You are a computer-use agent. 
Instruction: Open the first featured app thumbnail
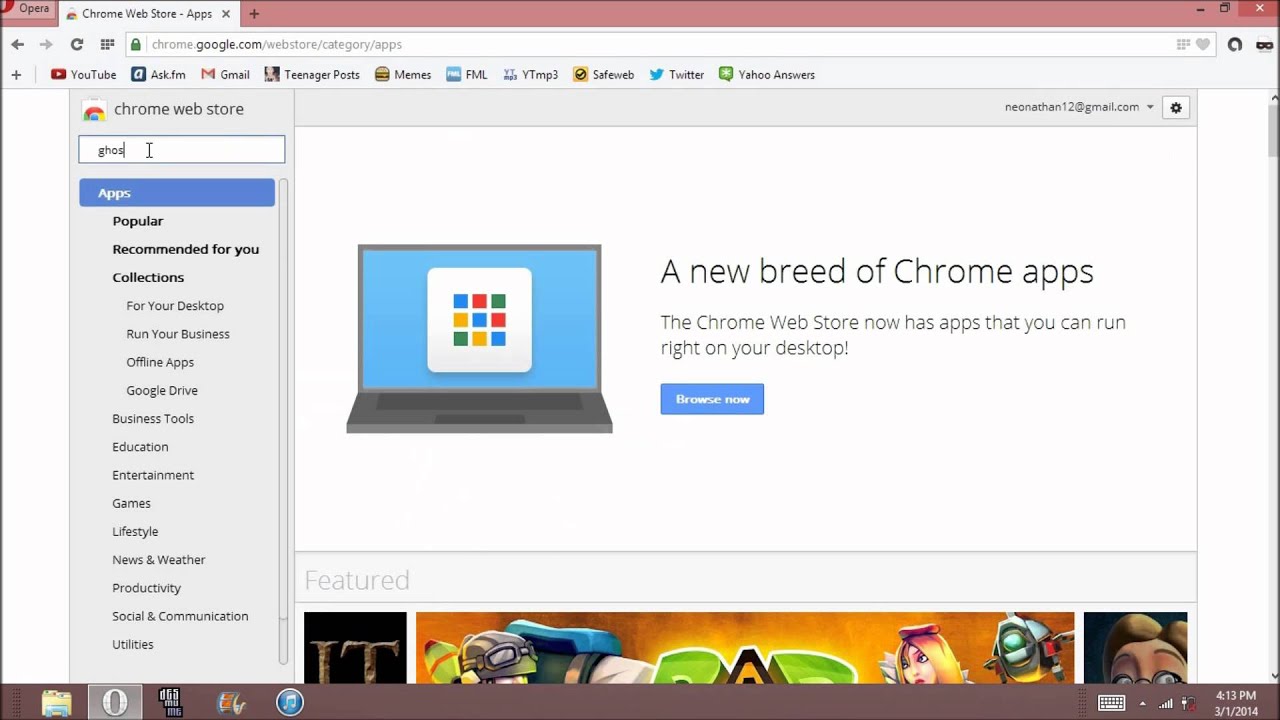355,648
